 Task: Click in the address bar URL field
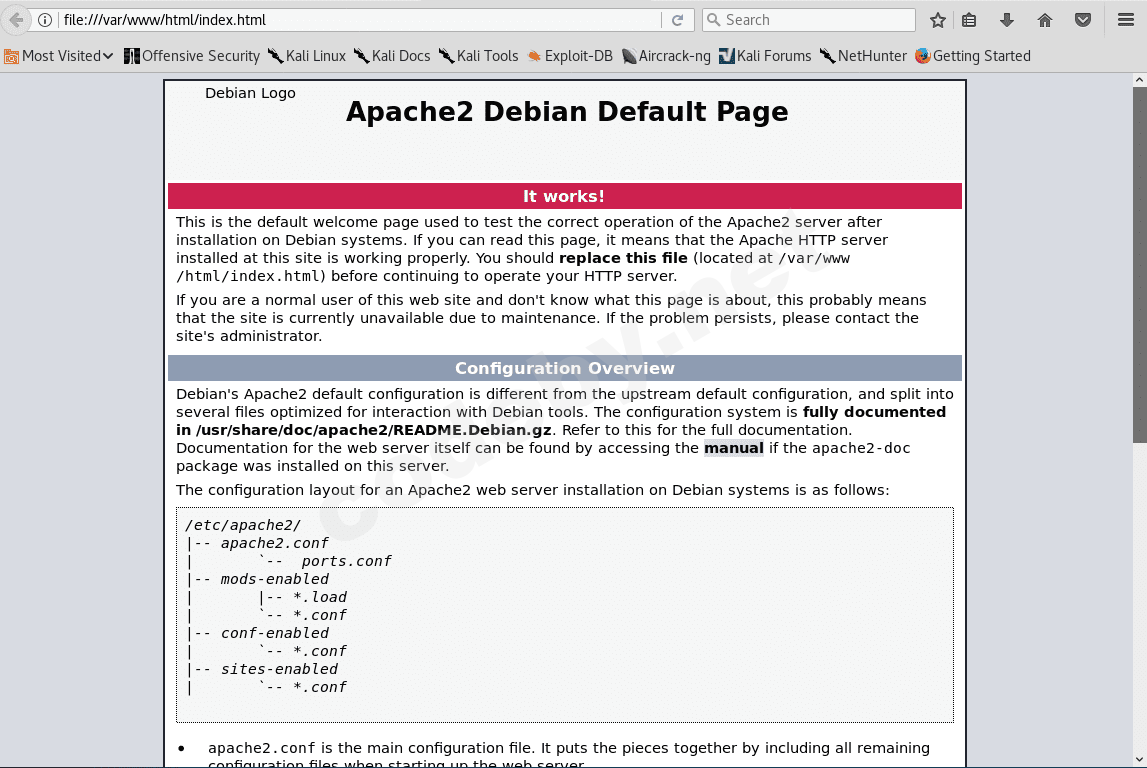(x=358, y=20)
